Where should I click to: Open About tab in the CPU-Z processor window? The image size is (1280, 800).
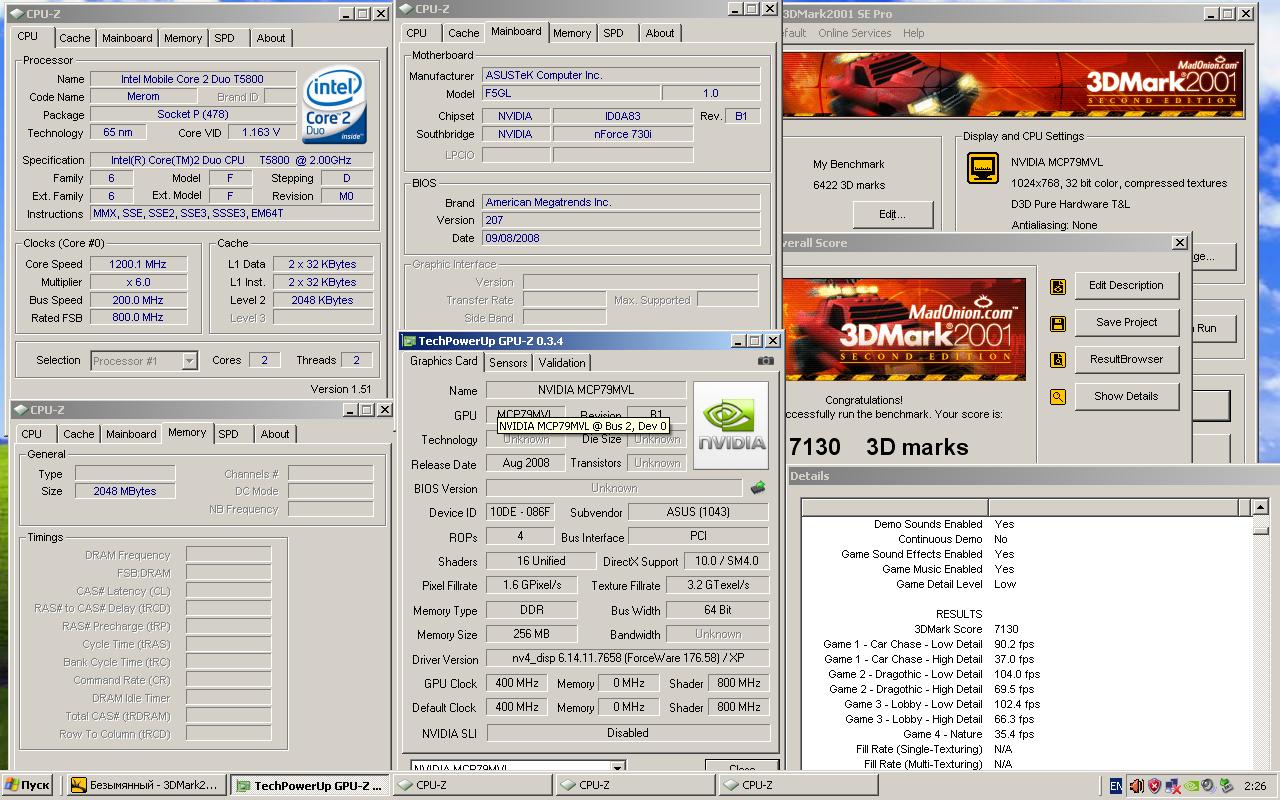pos(271,38)
